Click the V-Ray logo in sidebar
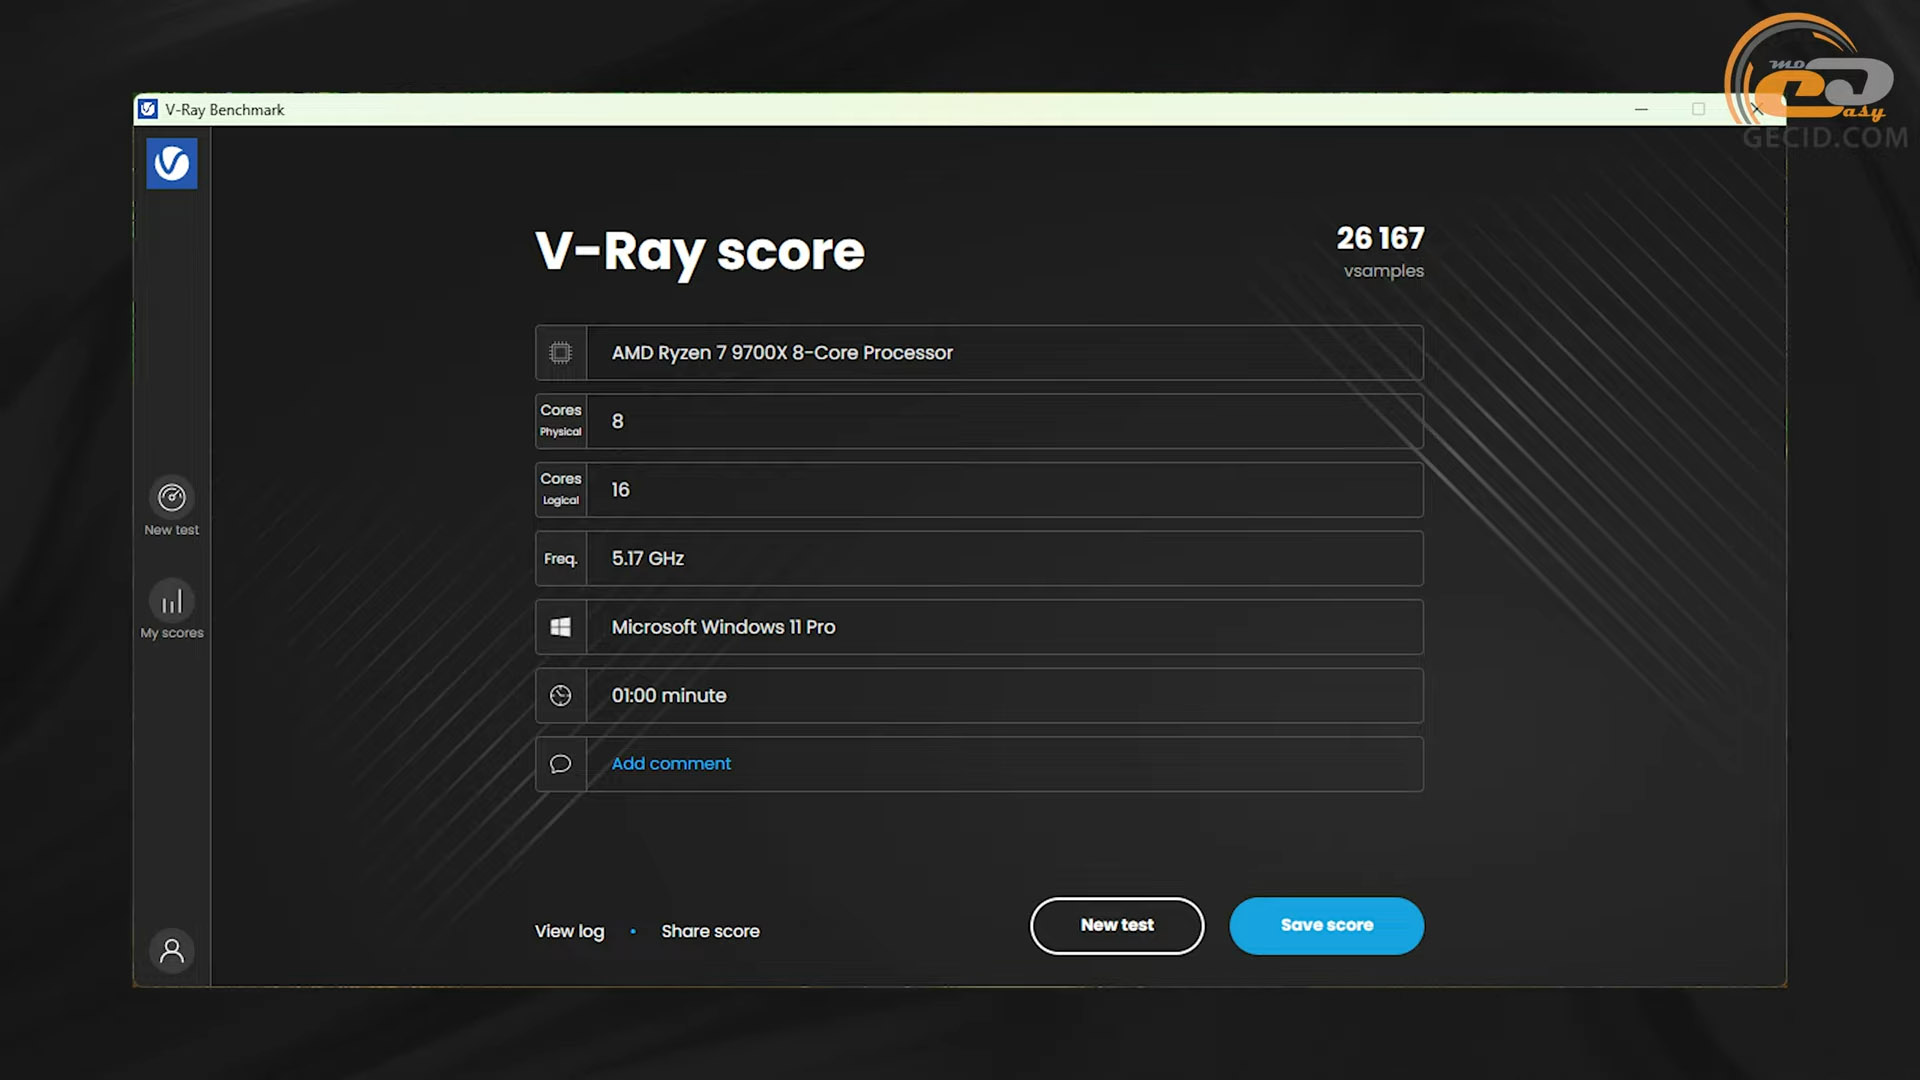Viewport: 1920px width, 1080px height. click(172, 163)
